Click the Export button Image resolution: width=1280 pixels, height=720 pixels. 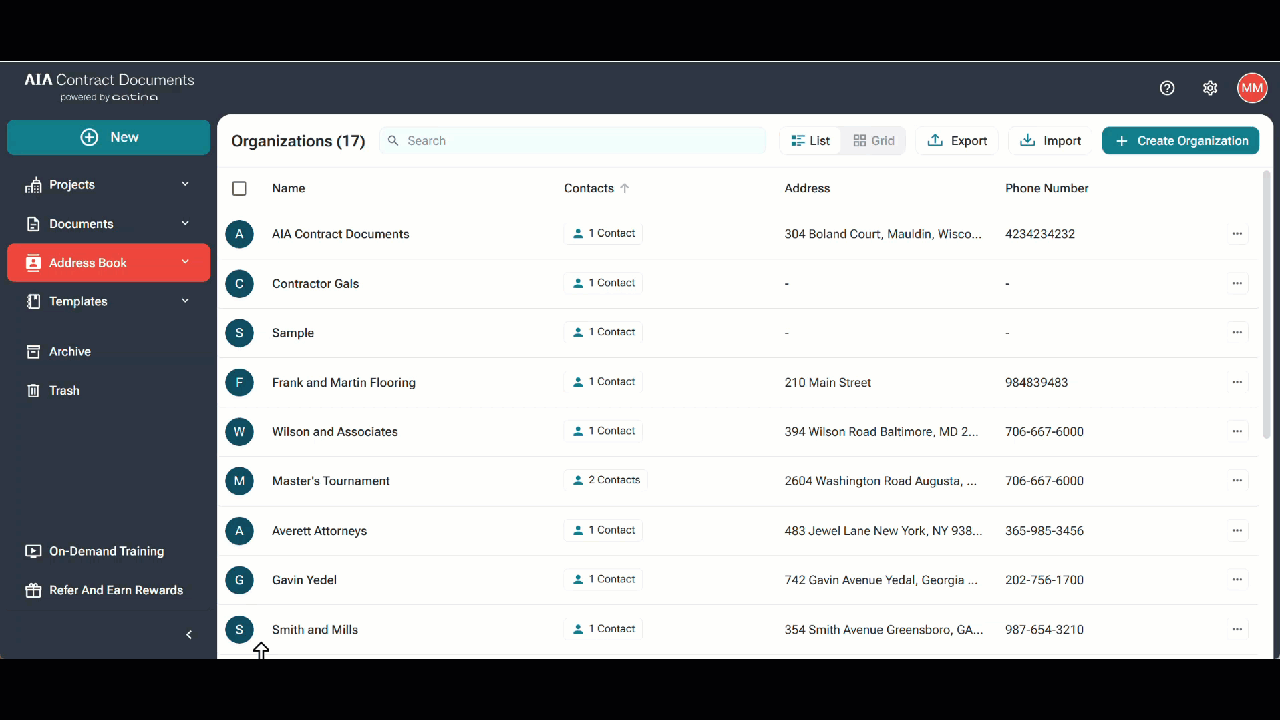click(x=957, y=141)
